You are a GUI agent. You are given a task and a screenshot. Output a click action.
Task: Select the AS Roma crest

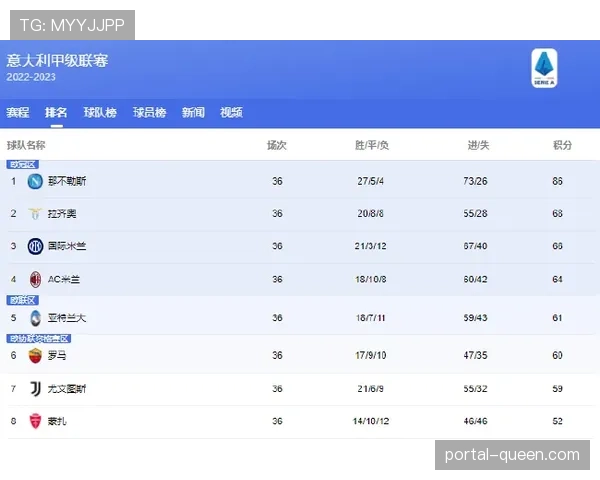[x=35, y=356]
